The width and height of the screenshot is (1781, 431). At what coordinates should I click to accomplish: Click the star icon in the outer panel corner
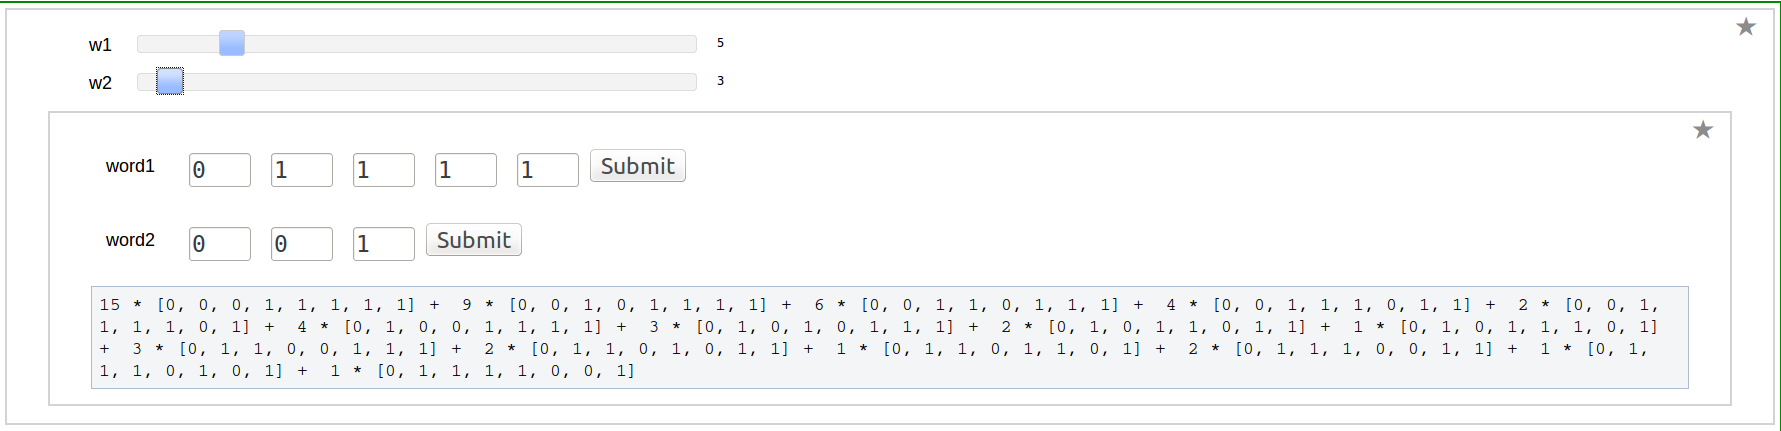(x=1746, y=27)
